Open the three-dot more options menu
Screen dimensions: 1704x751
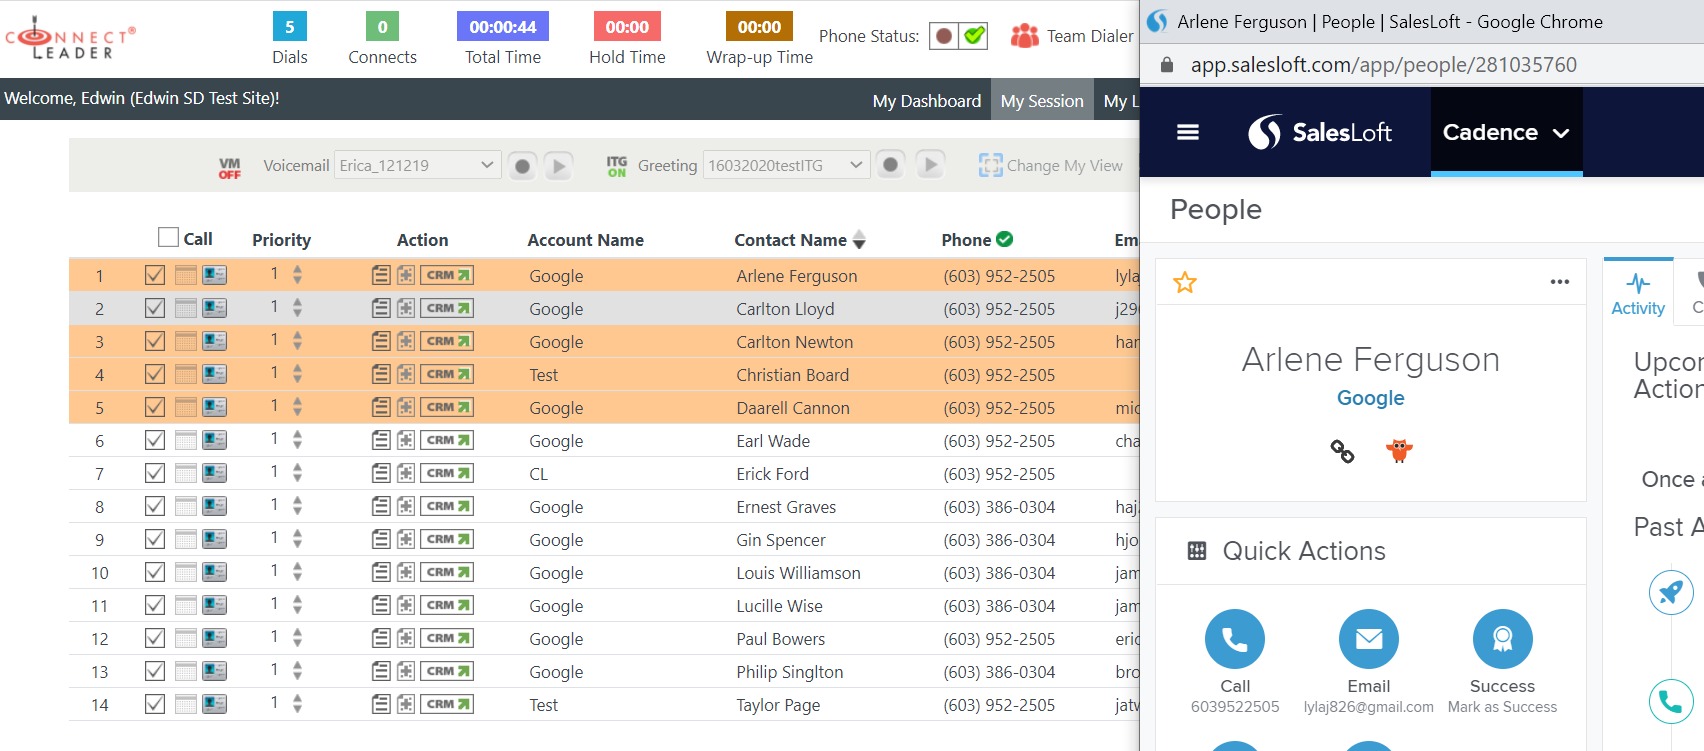(1559, 282)
